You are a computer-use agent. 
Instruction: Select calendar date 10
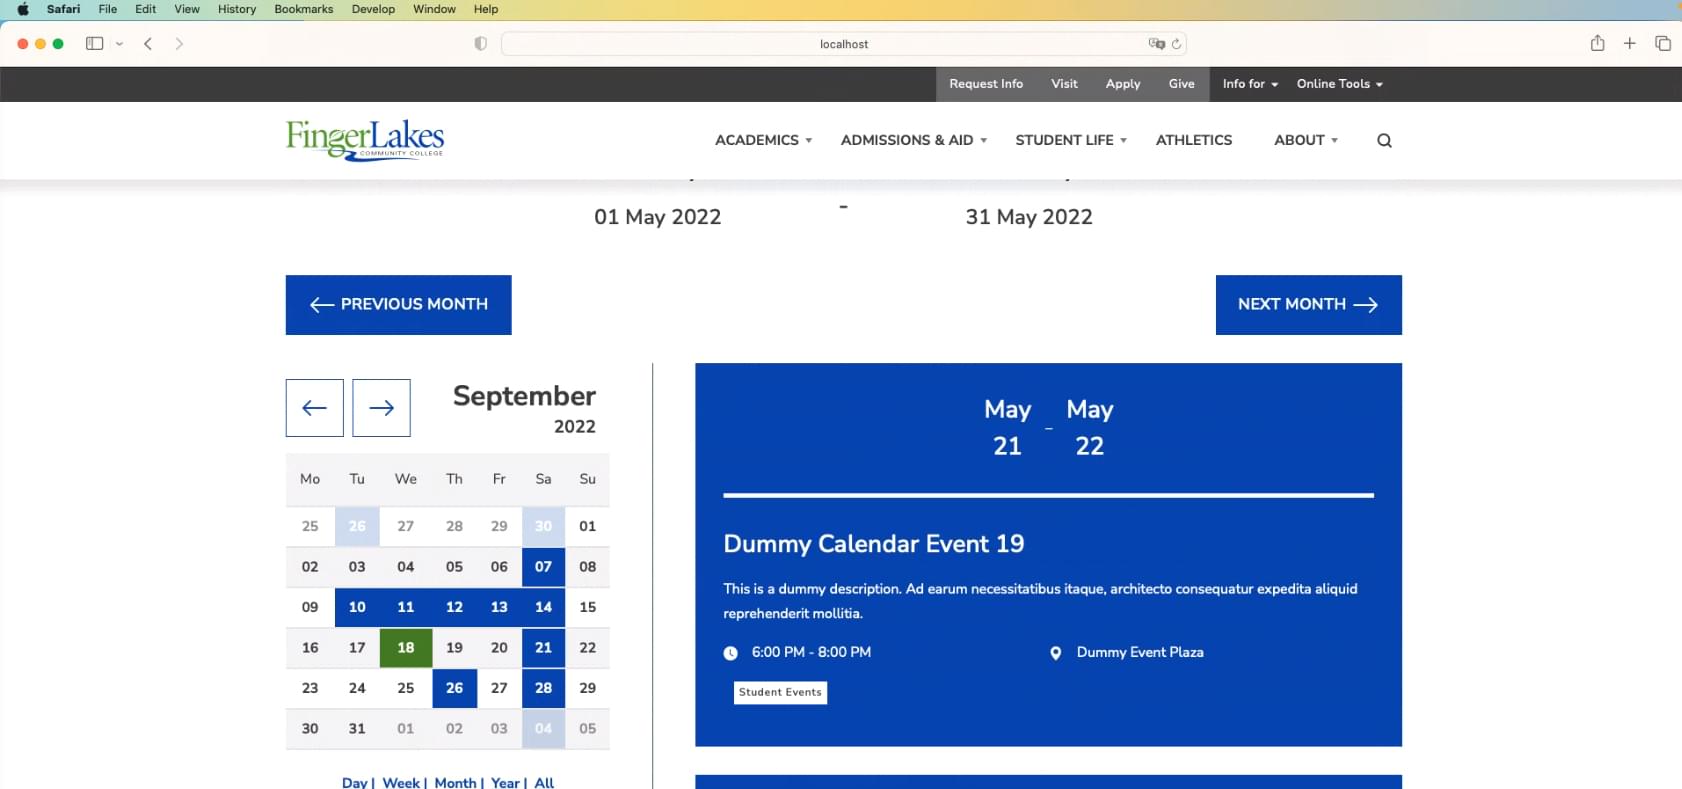357,607
